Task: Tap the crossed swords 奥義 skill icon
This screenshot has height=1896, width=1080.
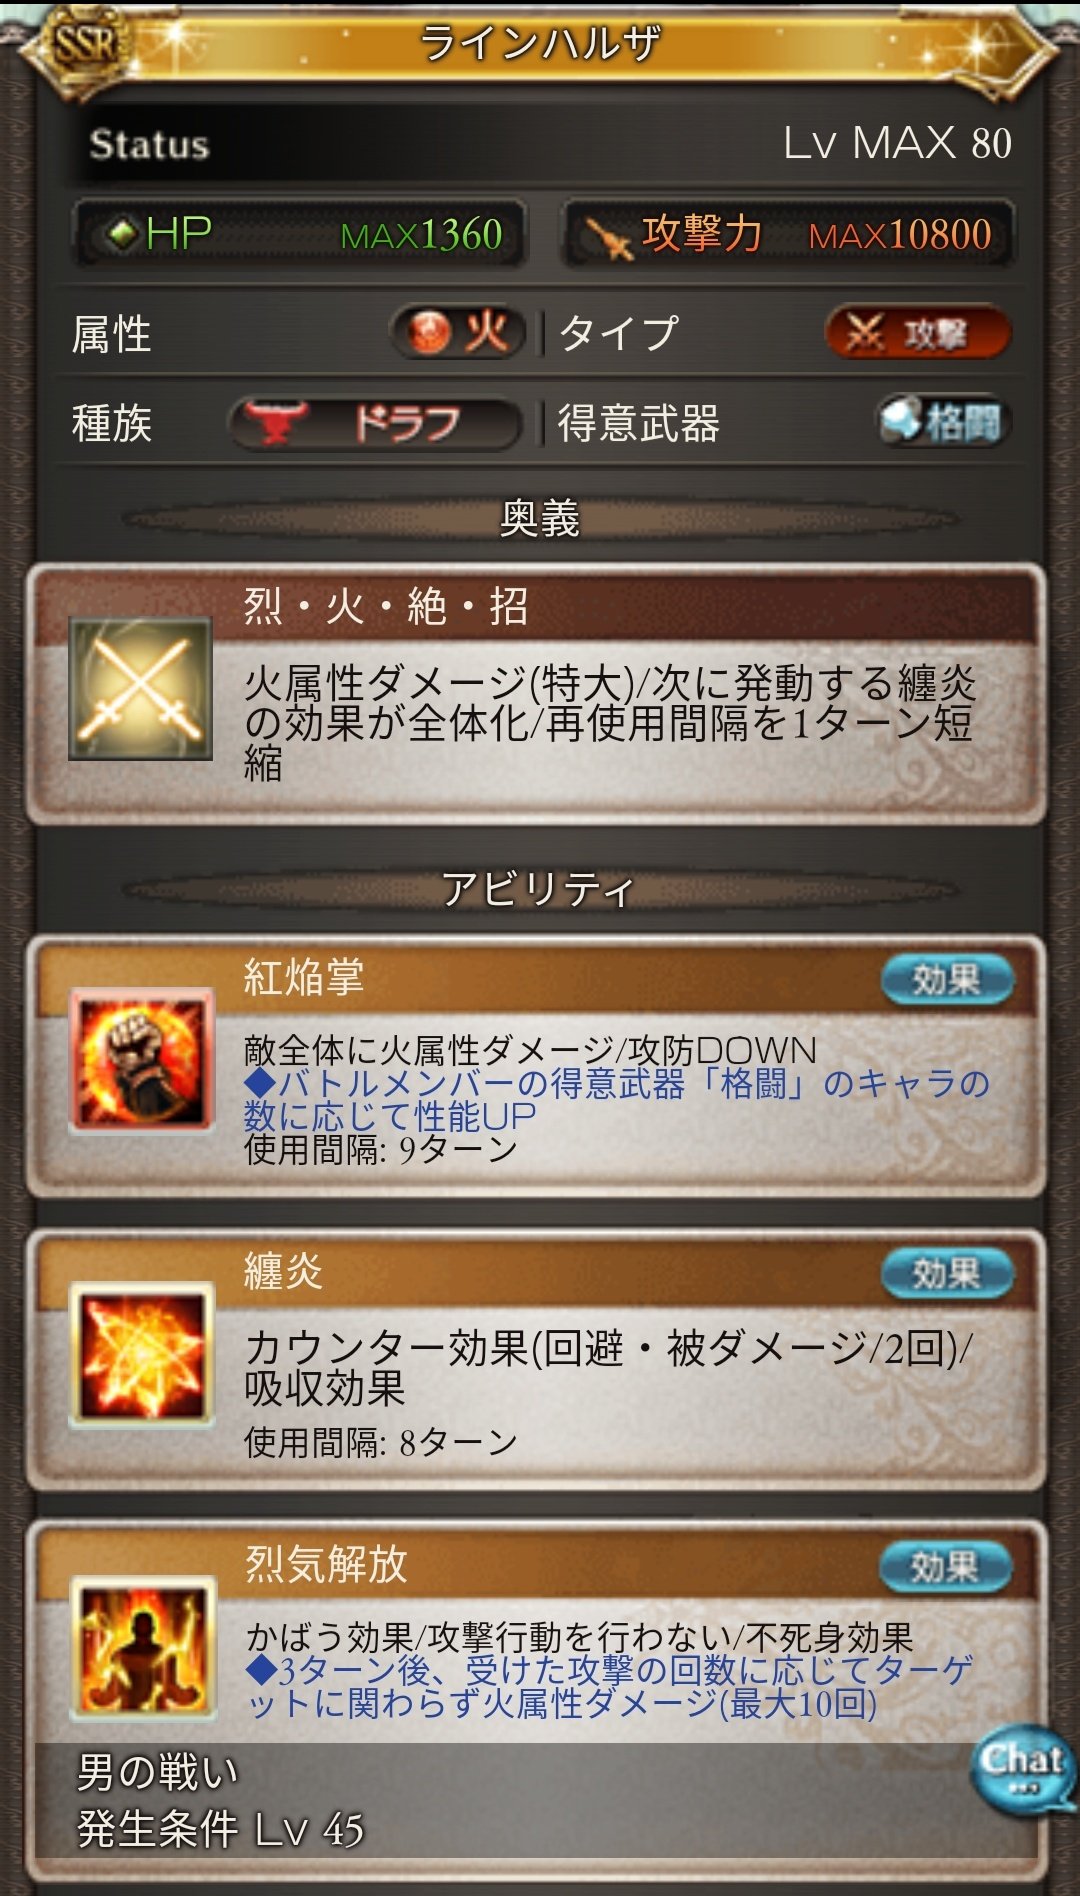Action: click(x=140, y=688)
